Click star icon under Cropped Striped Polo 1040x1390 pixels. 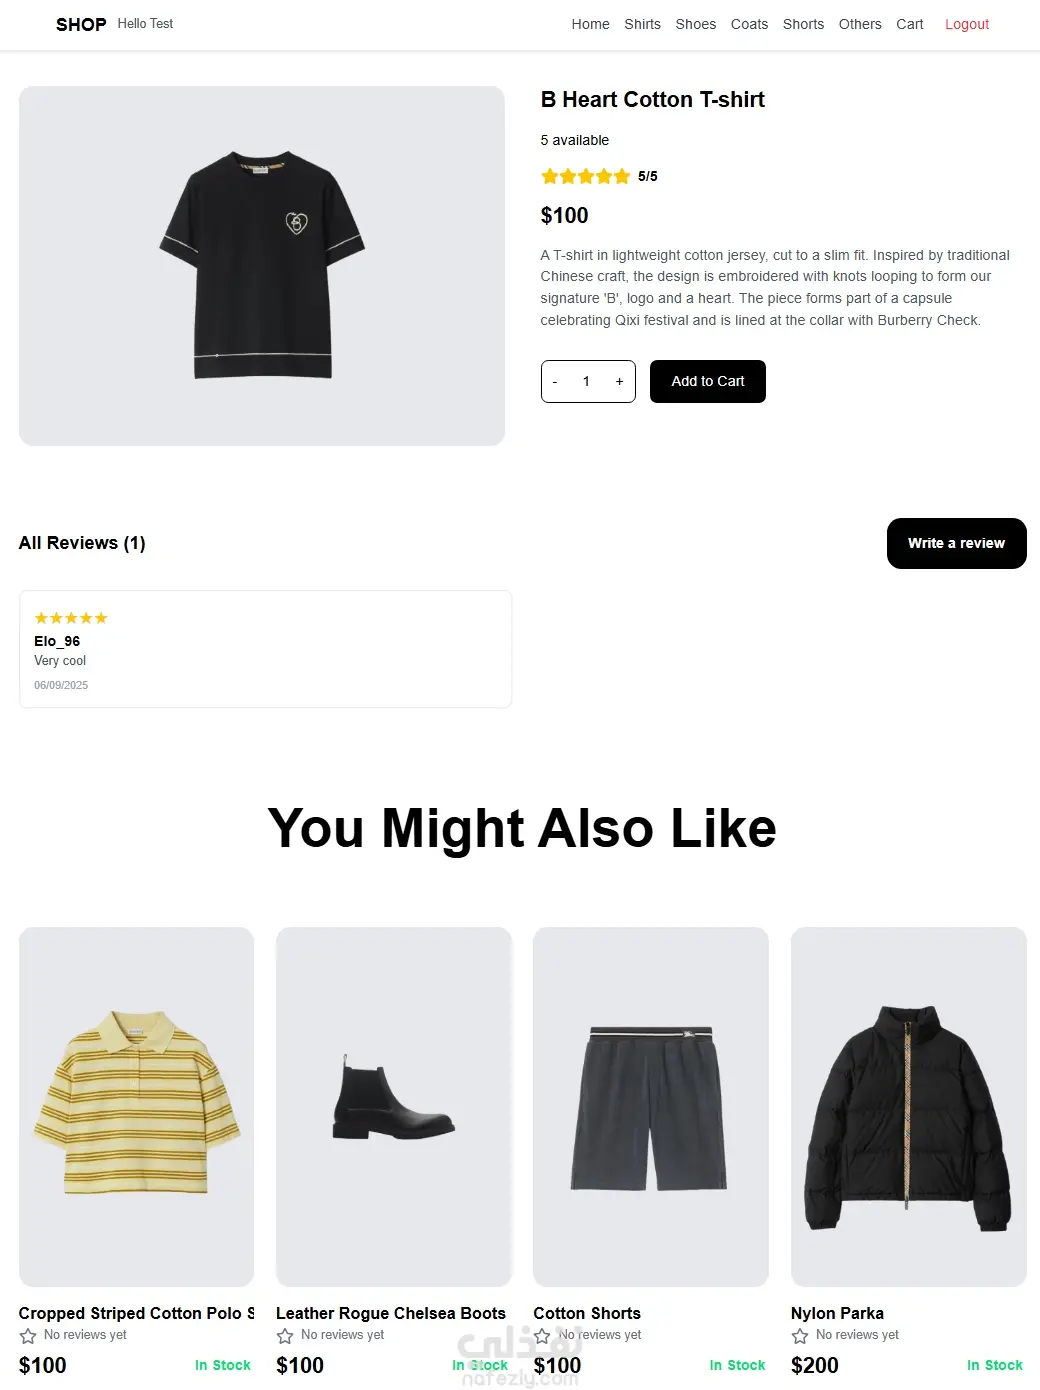click(28, 1336)
